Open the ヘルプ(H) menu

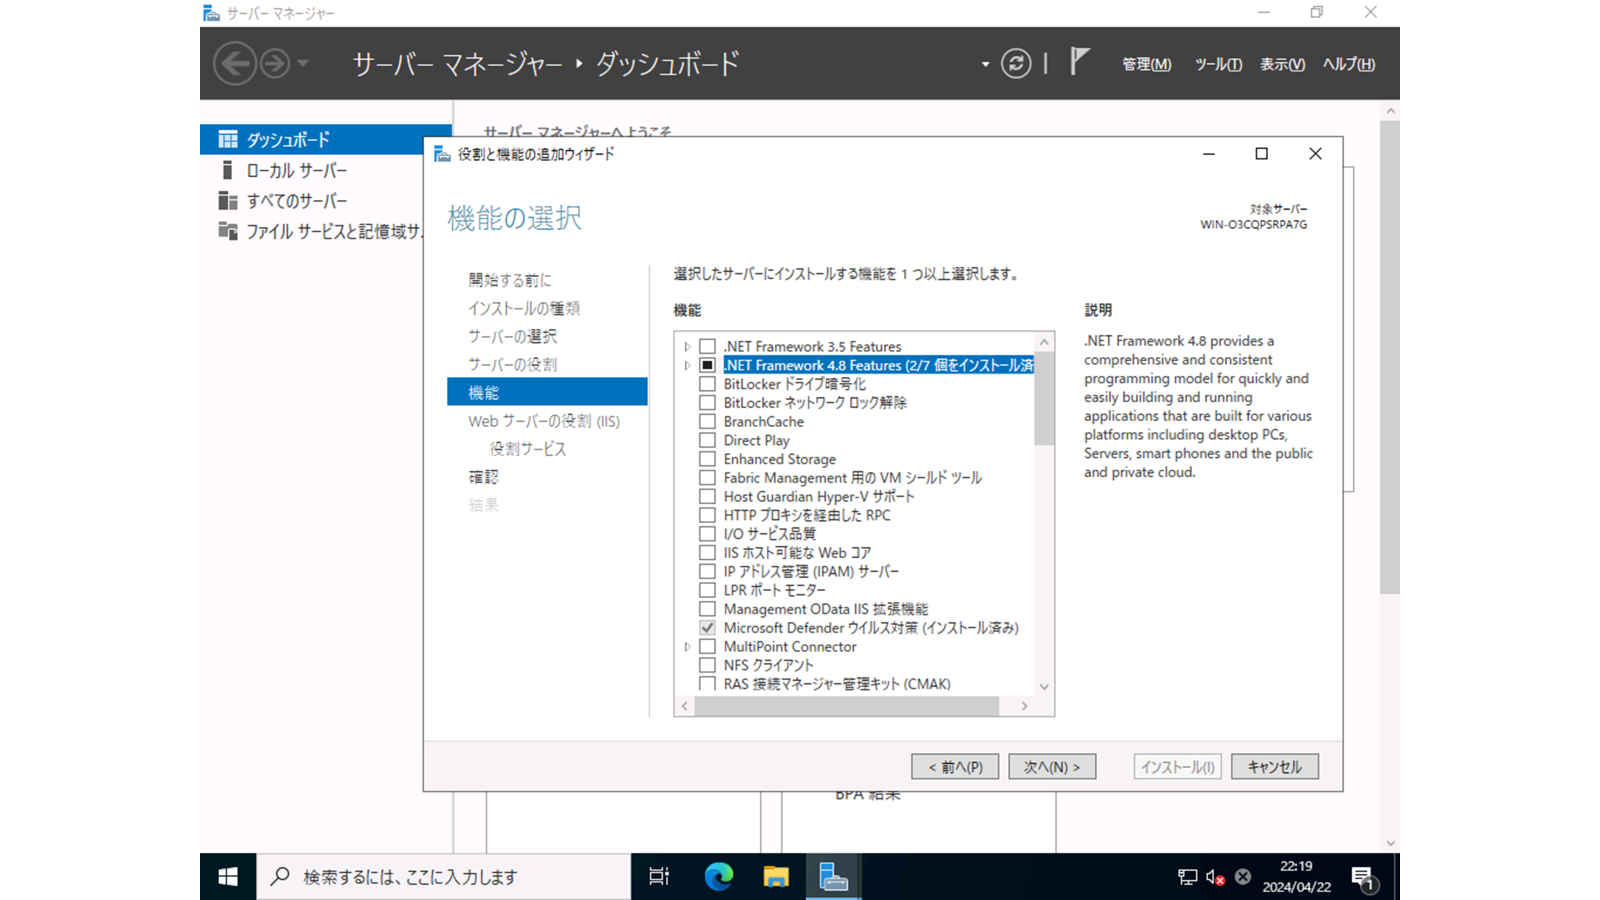point(1348,64)
